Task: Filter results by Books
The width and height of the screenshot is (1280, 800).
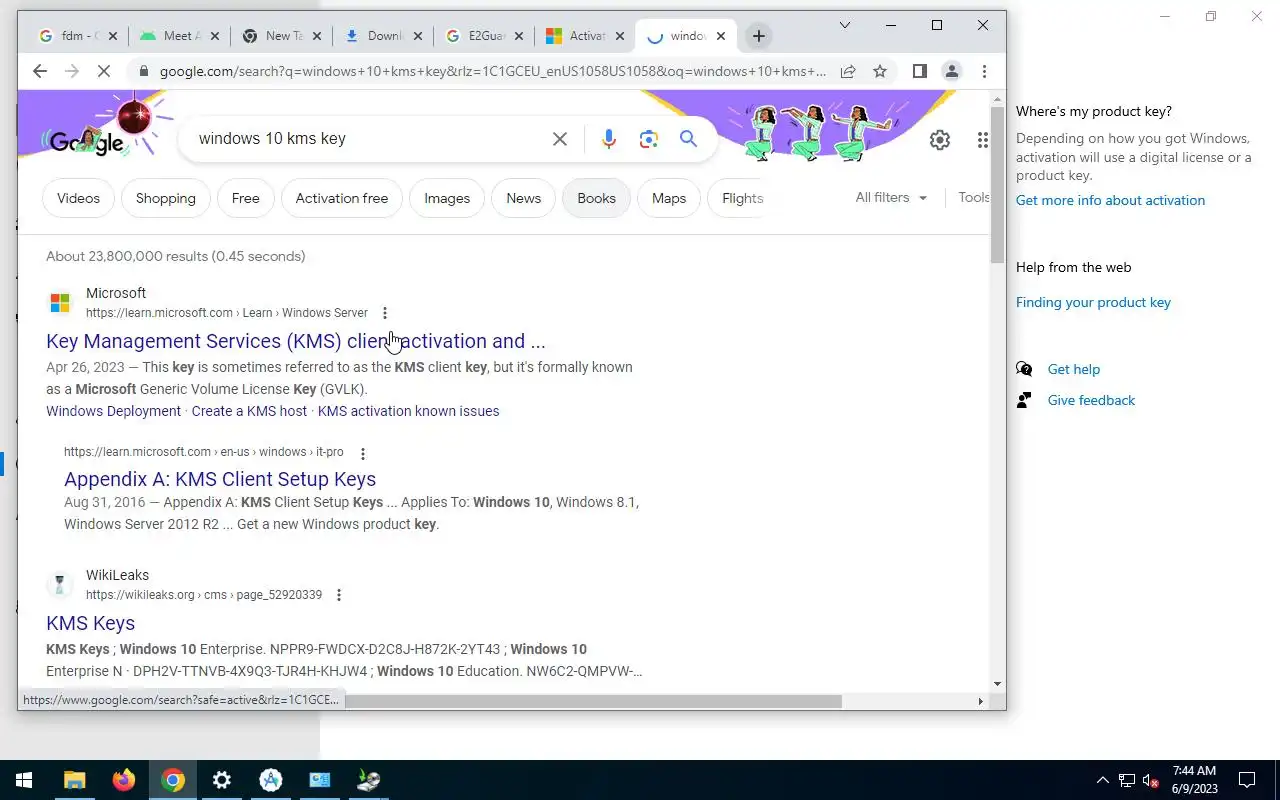Action: coord(596,198)
